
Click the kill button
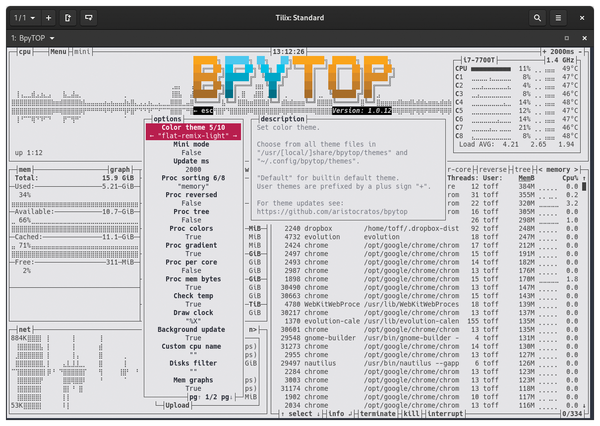[x=411, y=414]
